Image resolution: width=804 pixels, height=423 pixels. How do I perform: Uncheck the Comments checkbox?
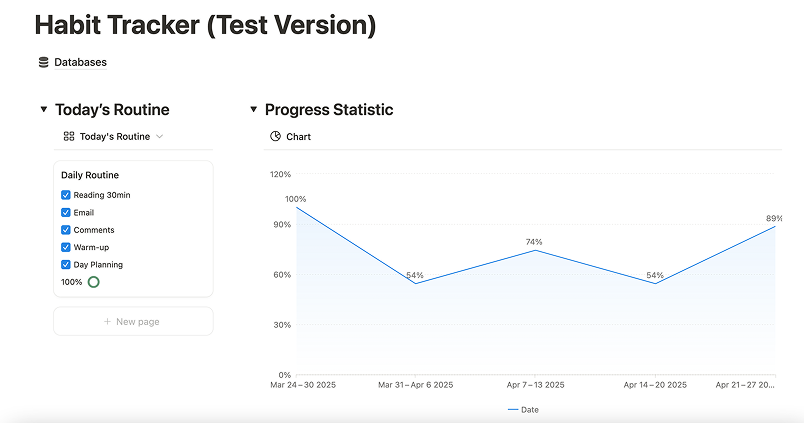66,230
